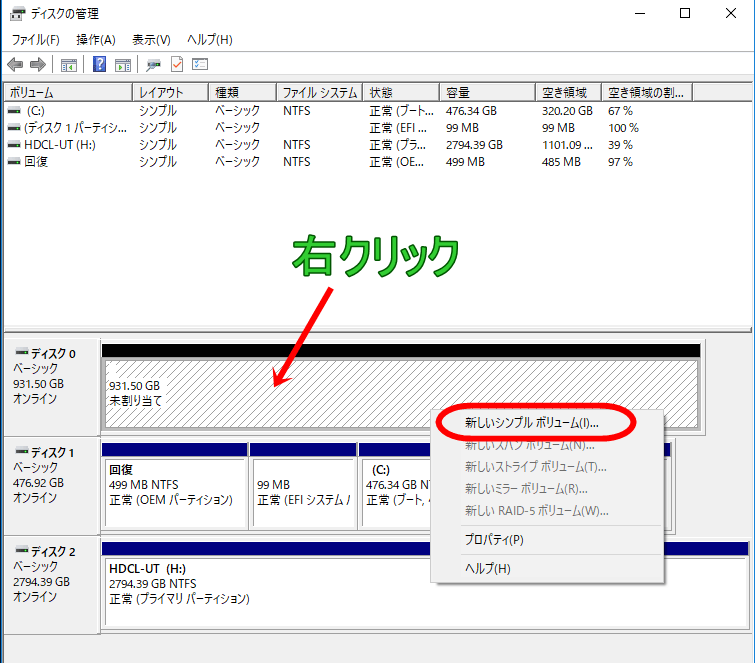This screenshot has height=663, width=755.
Task: Click the disk icon next to ディスク 2
Action: pyautogui.click(x=22, y=549)
